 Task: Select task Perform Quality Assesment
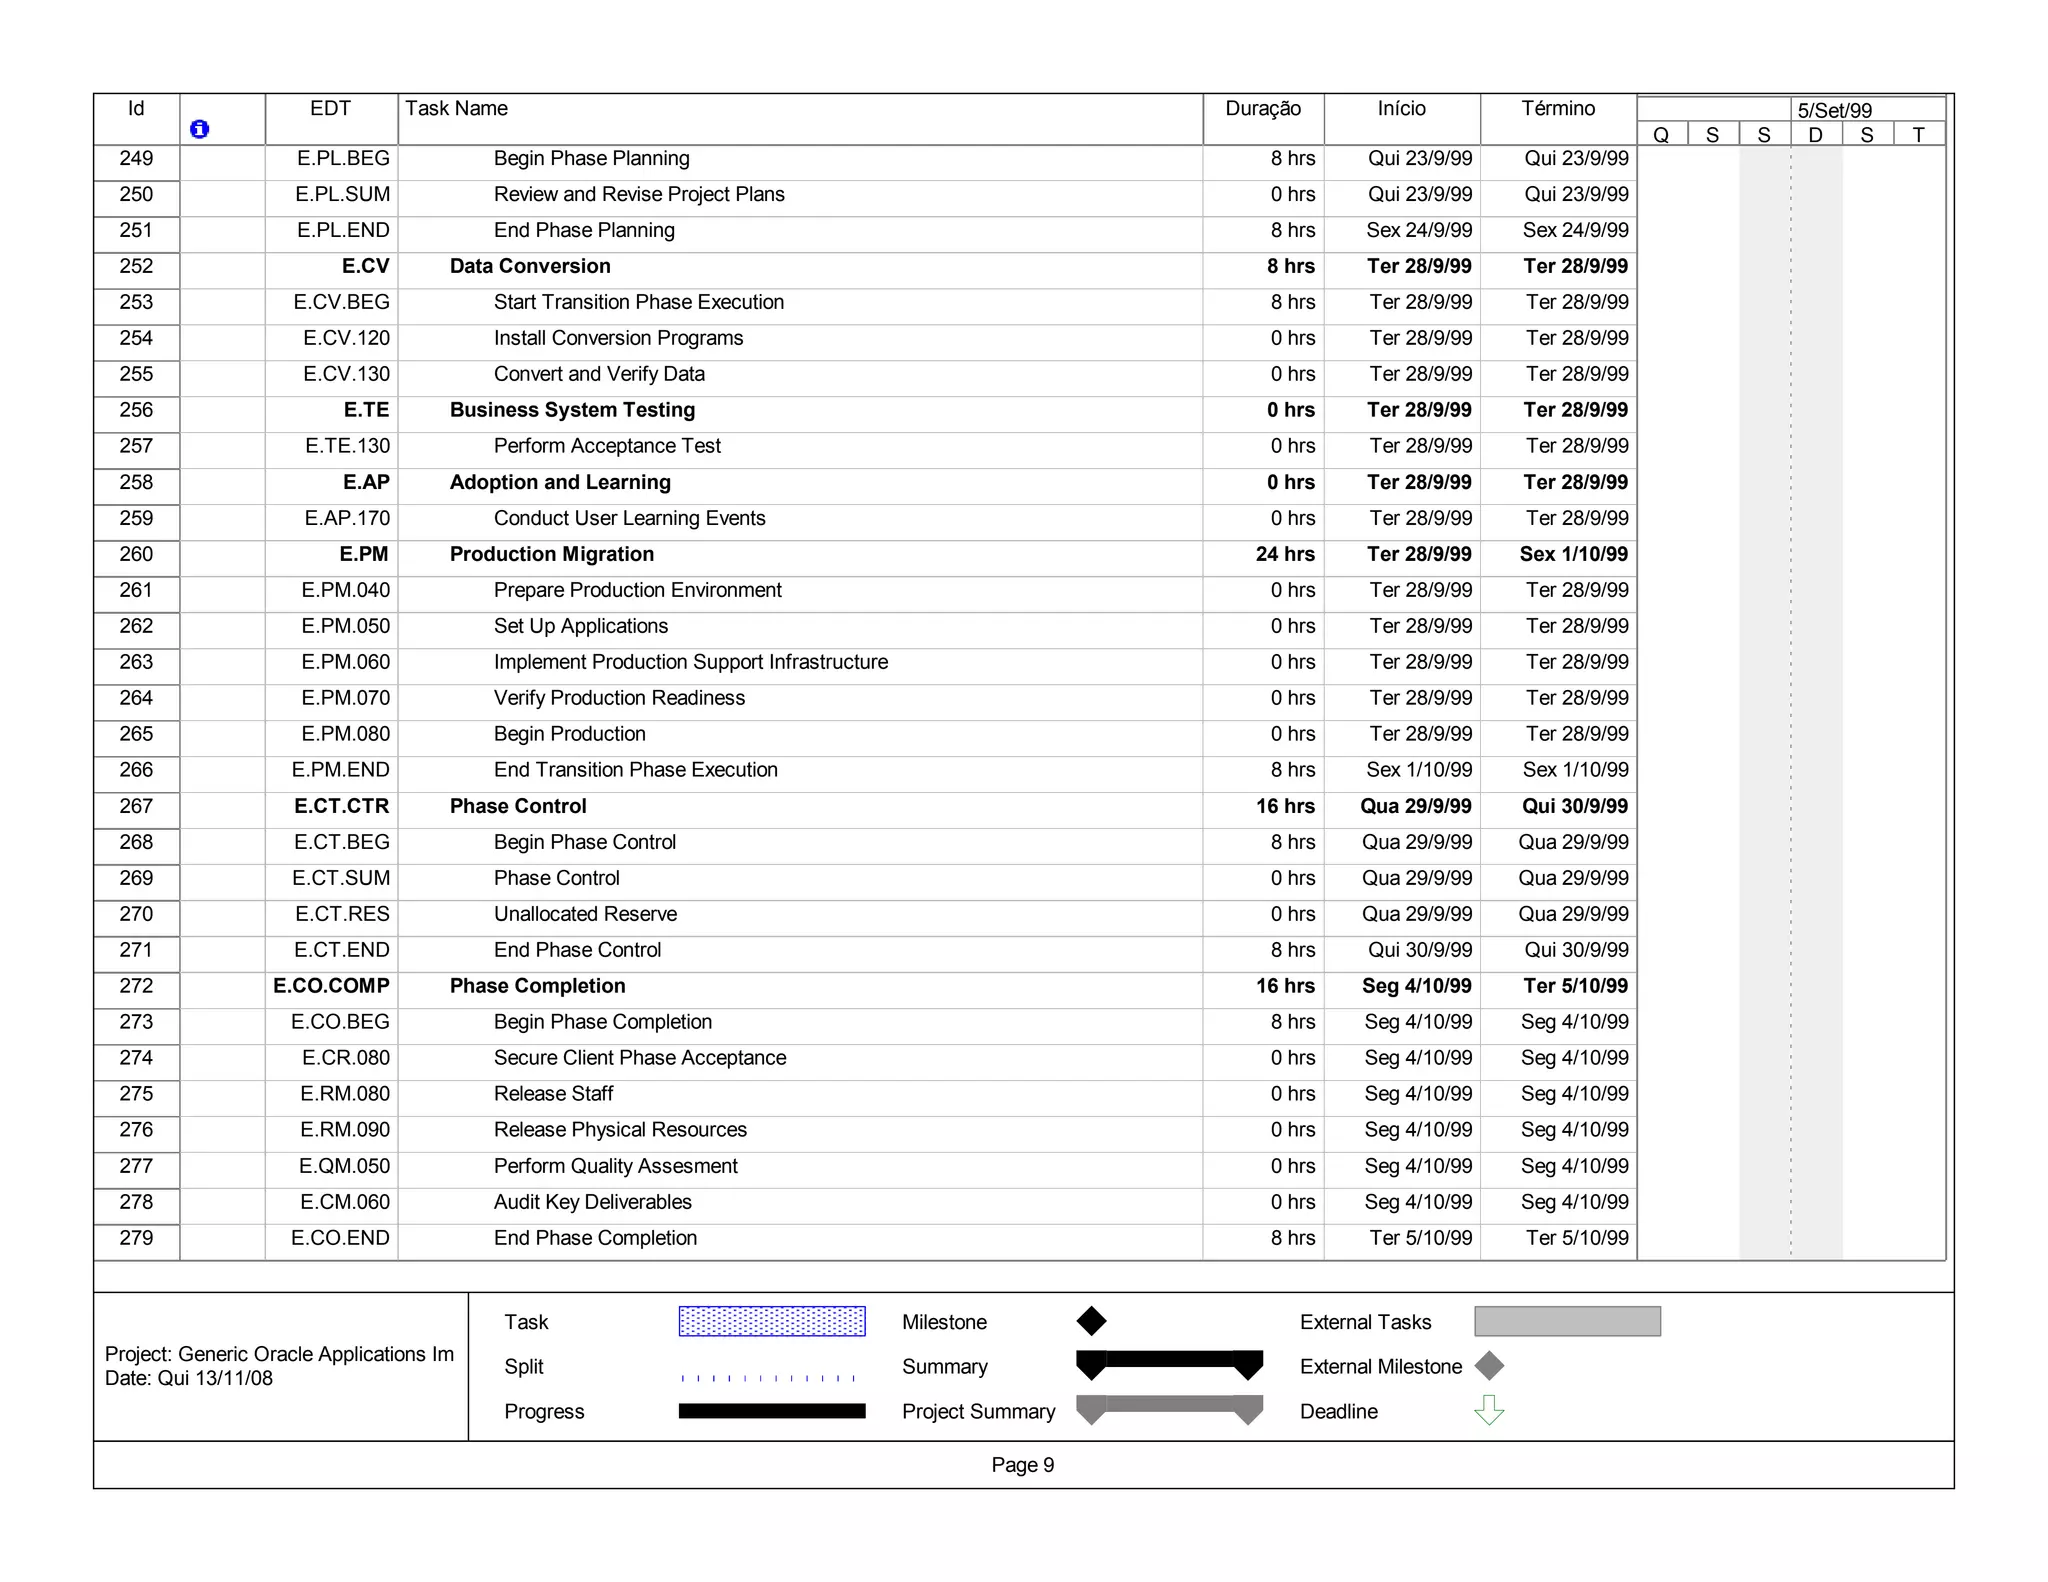(615, 1167)
